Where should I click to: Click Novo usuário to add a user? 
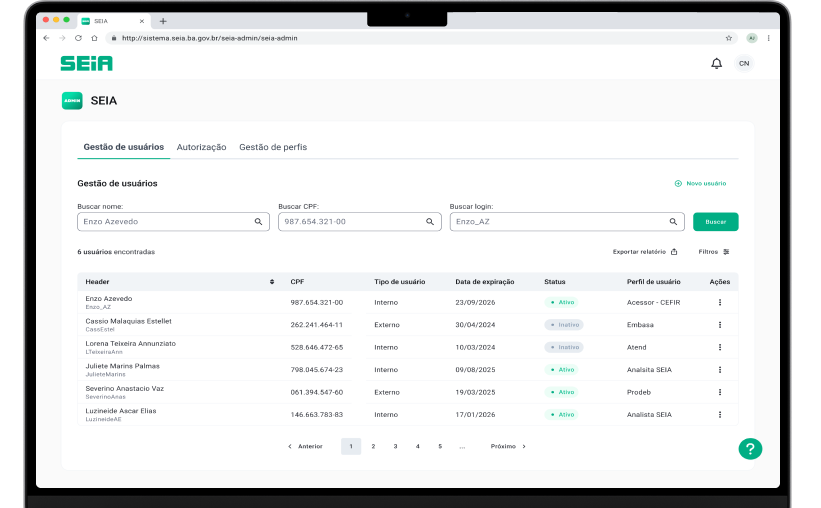700,184
